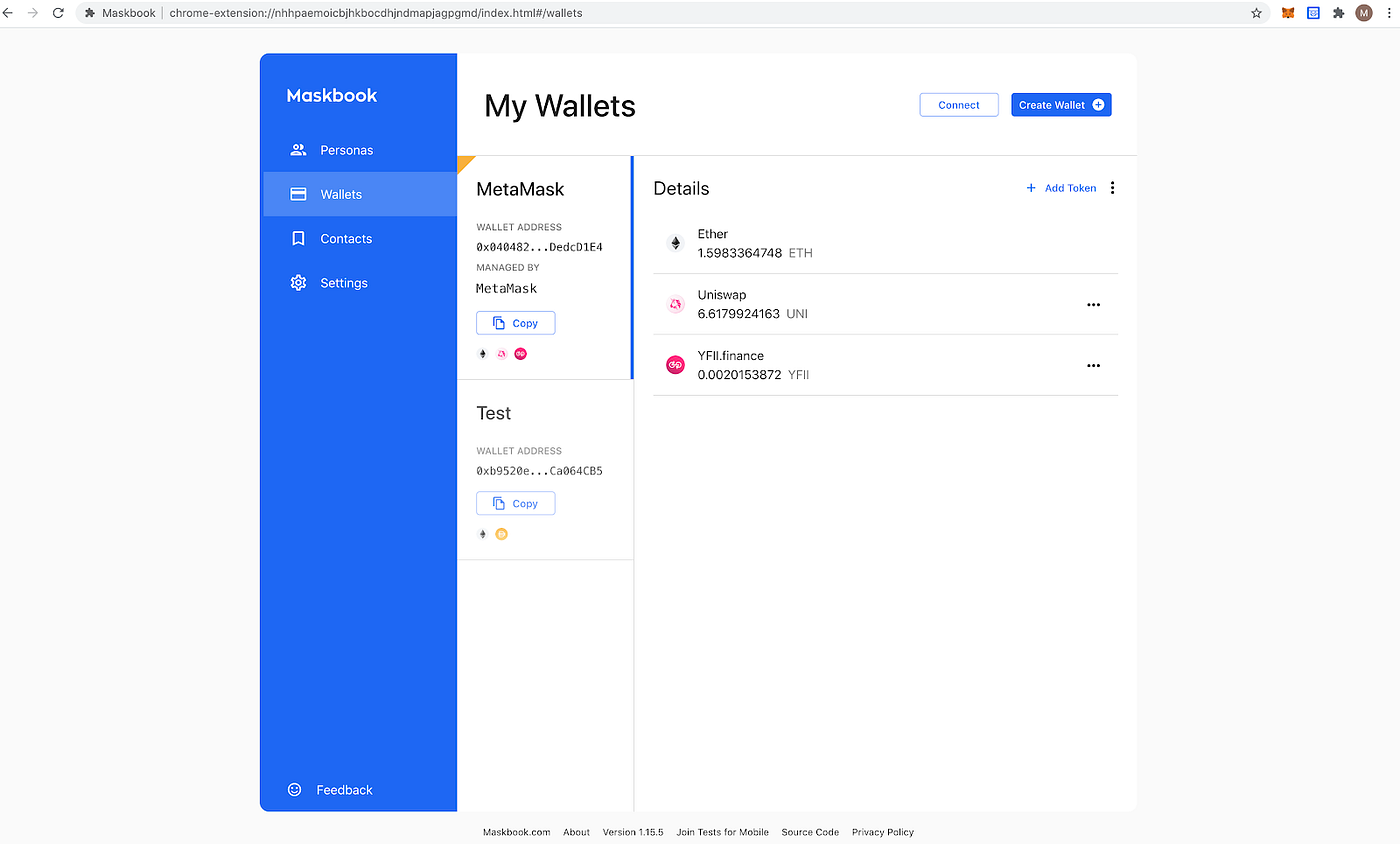The width and height of the screenshot is (1400, 844).
Task: Open the Source Code footer link
Action: [x=810, y=832]
